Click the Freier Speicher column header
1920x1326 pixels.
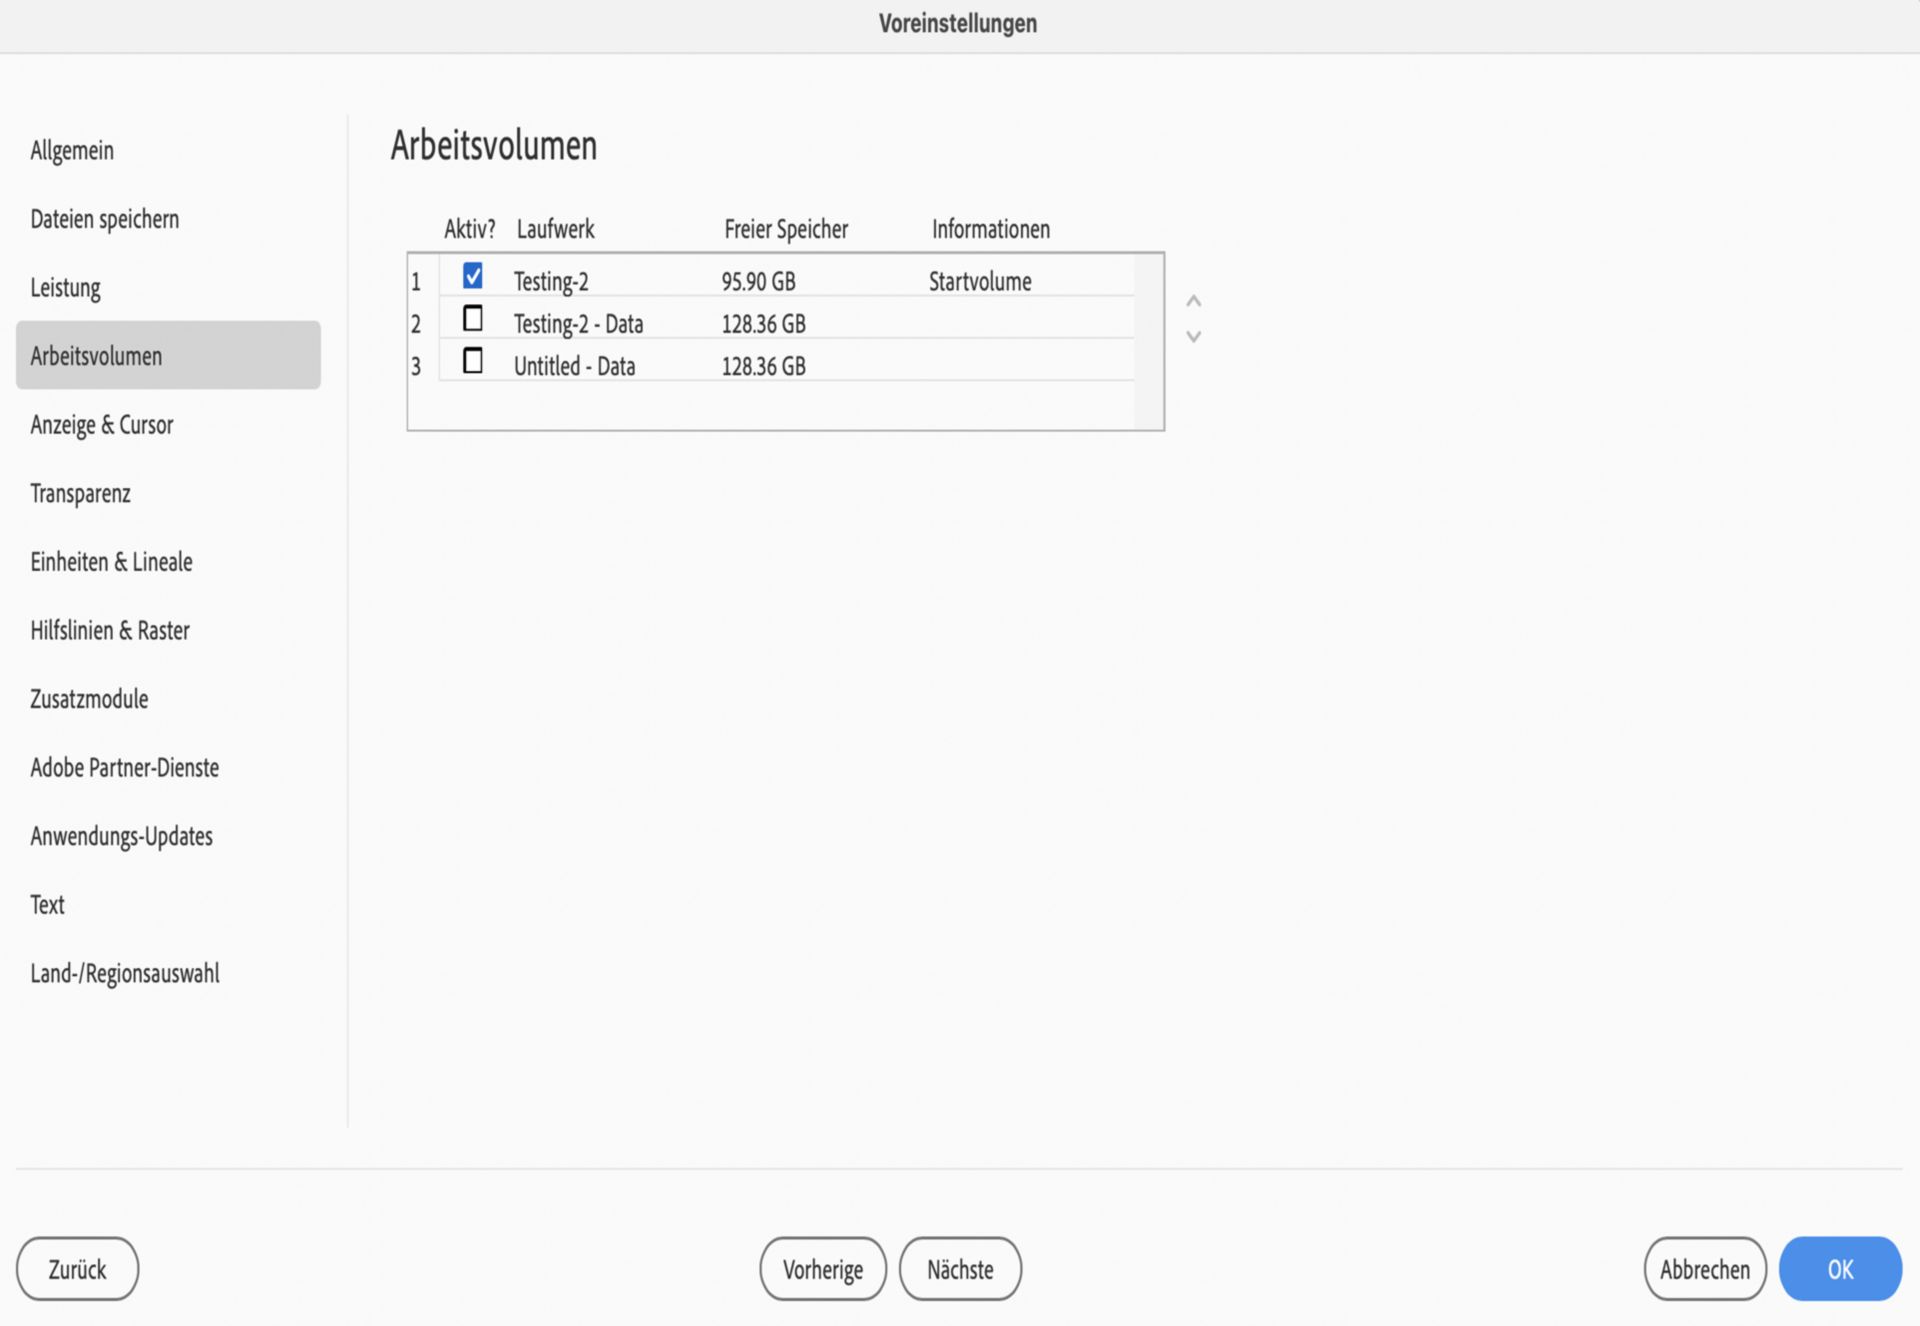point(786,229)
